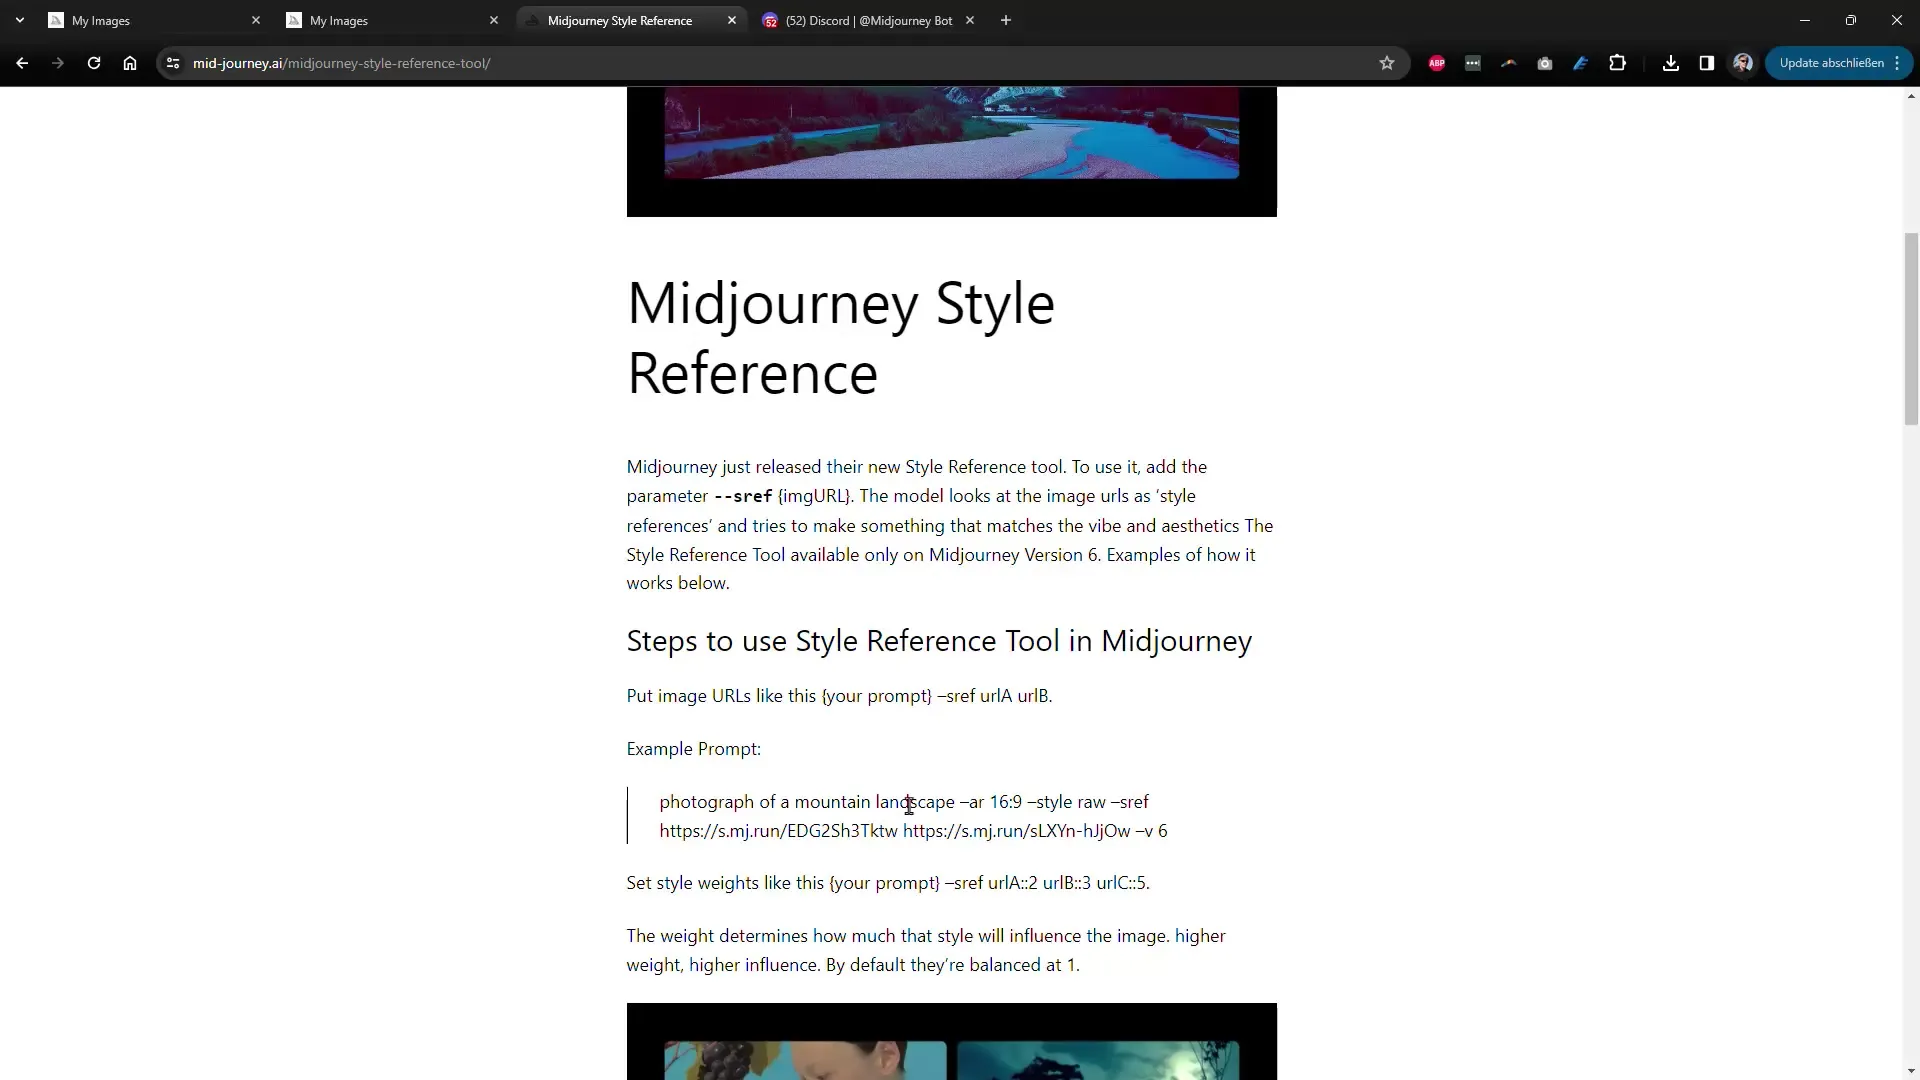Image resolution: width=1920 pixels, height=1080 pixels.
Task: Bookmark this page with the star icon
Action: 1387,63
